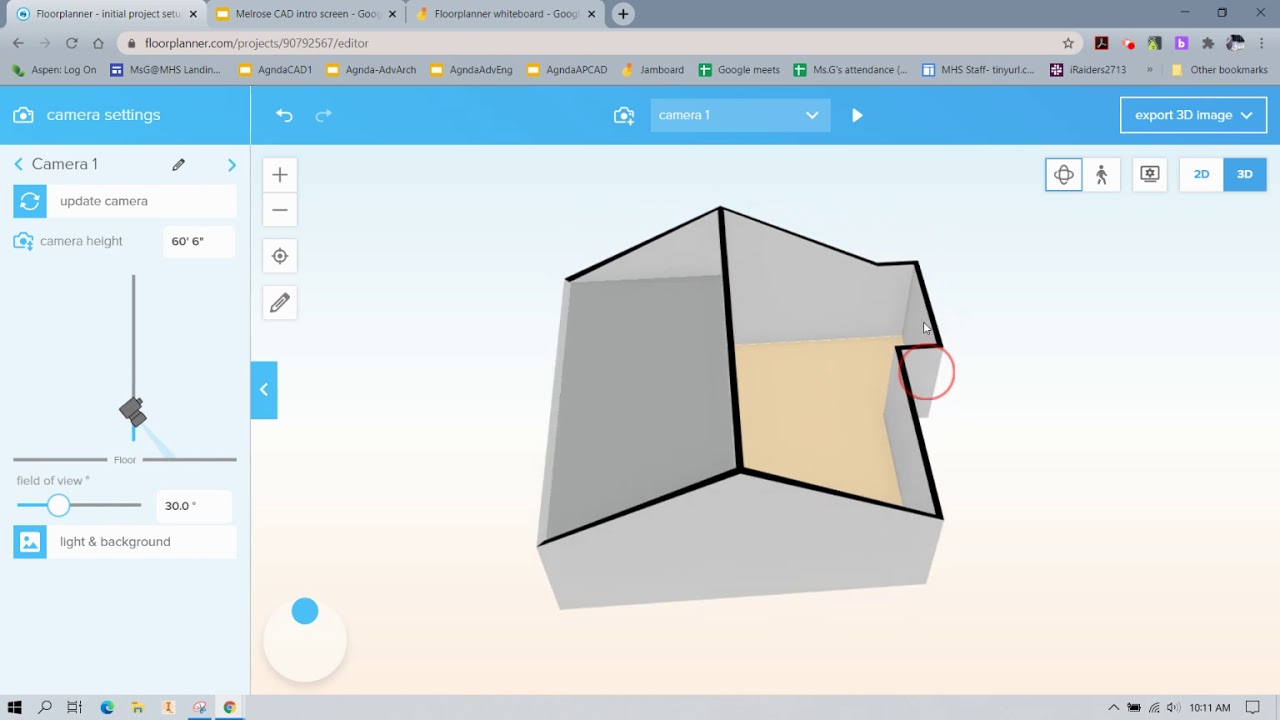Click the pencil to rename Camera 1

tap(178, 164)
